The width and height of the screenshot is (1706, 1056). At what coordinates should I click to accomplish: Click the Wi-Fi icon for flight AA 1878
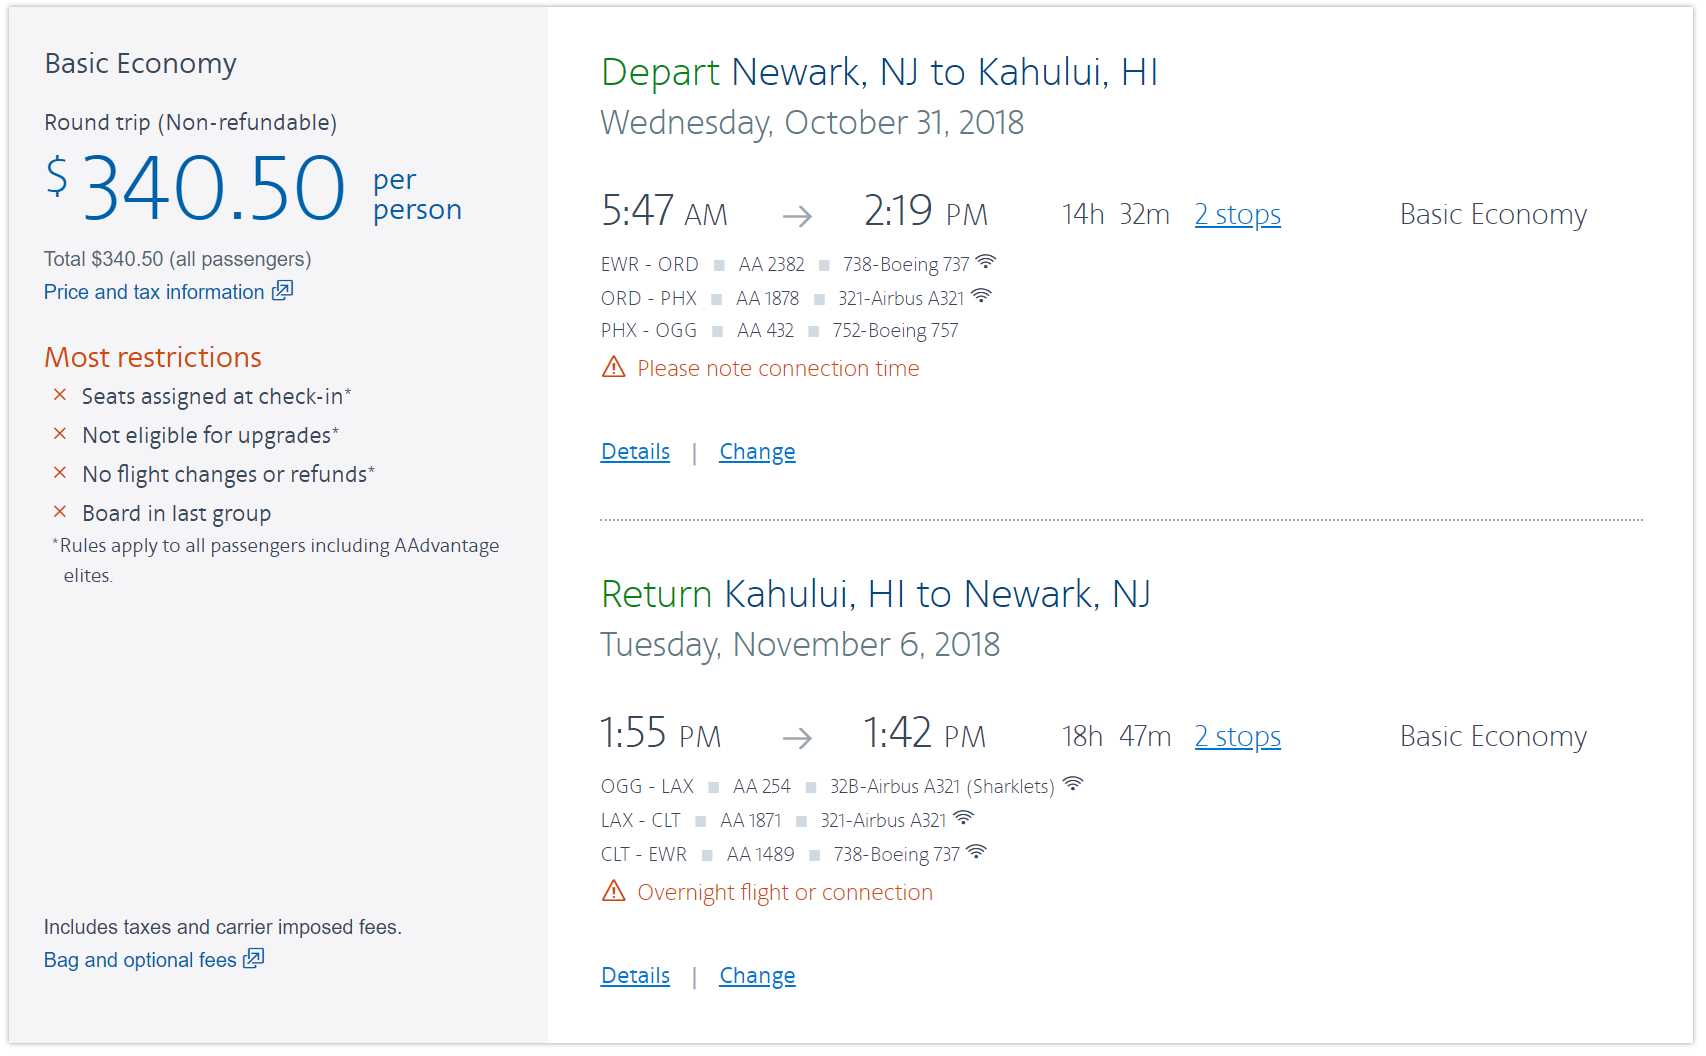coord(981,296)
